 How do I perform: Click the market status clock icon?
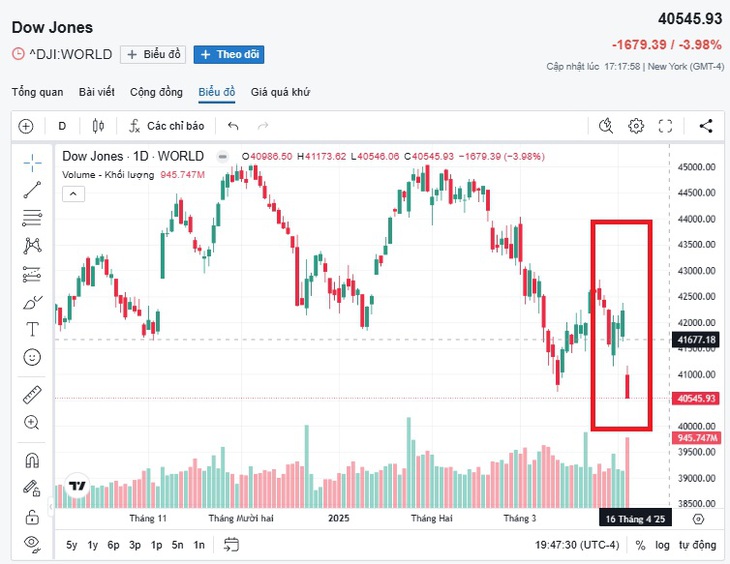coord(18,54)
